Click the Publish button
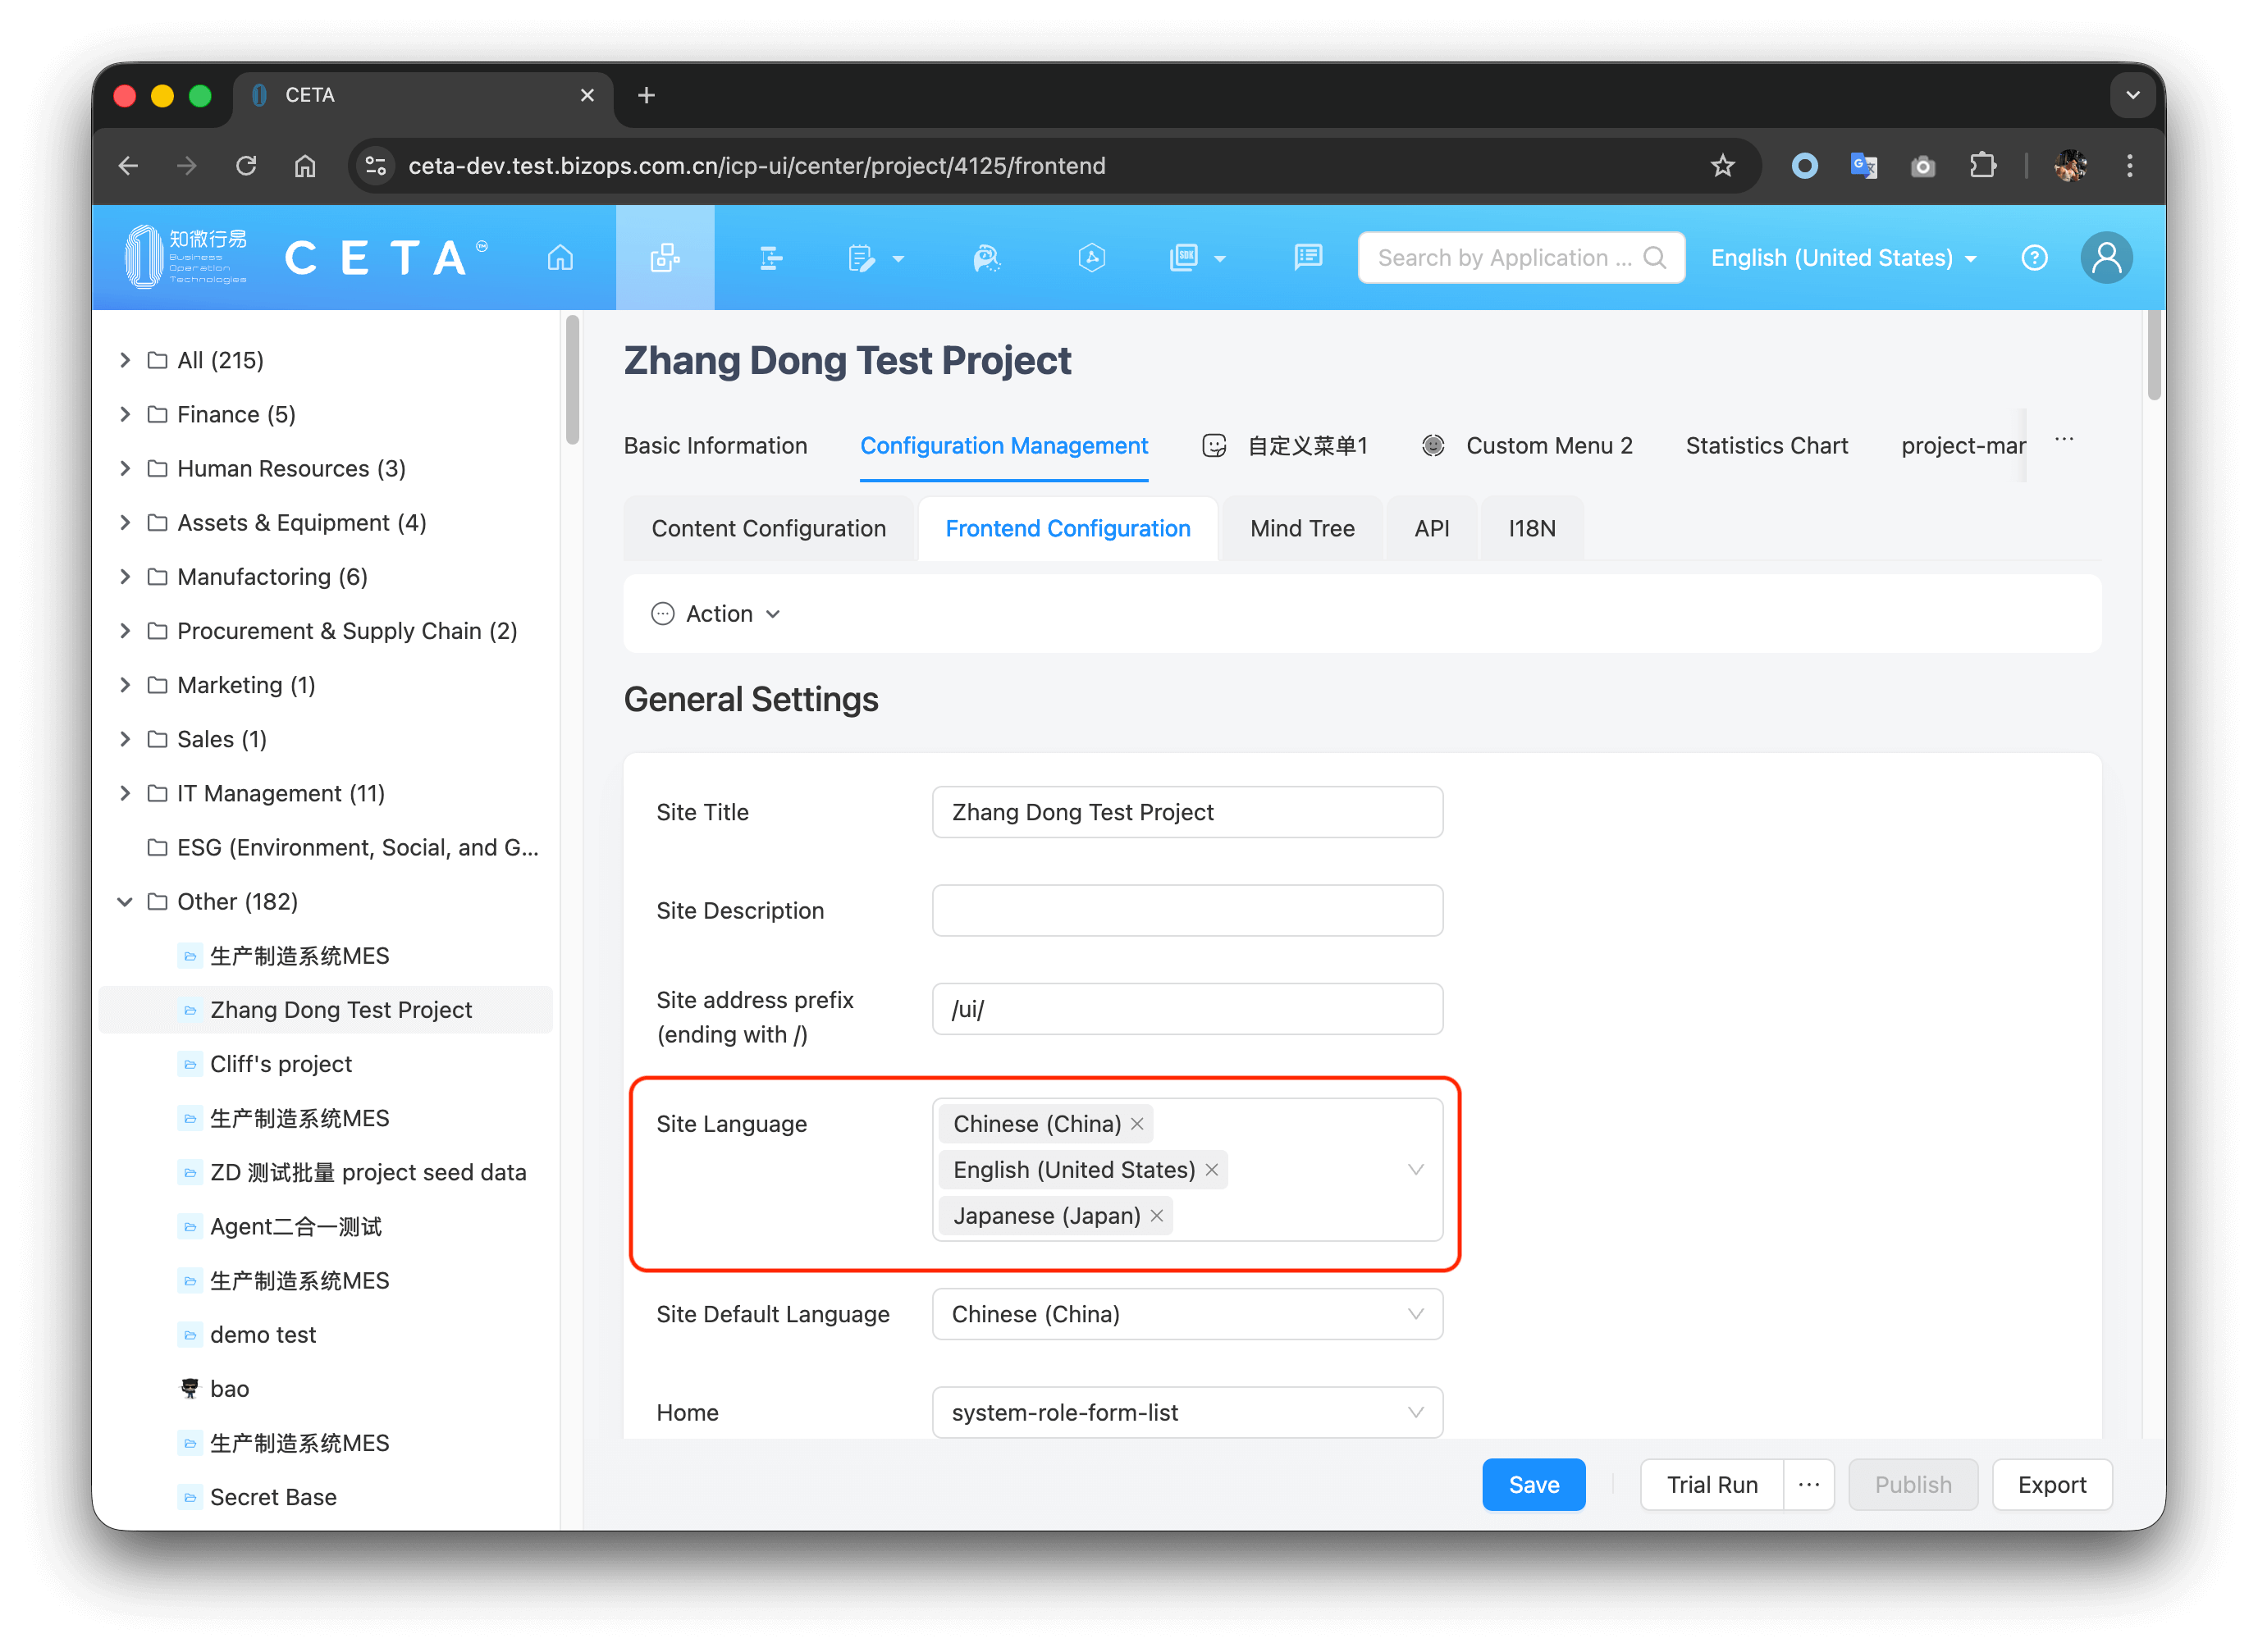Viewport: 2258px width, 1652px height. click(1912, 1485)
